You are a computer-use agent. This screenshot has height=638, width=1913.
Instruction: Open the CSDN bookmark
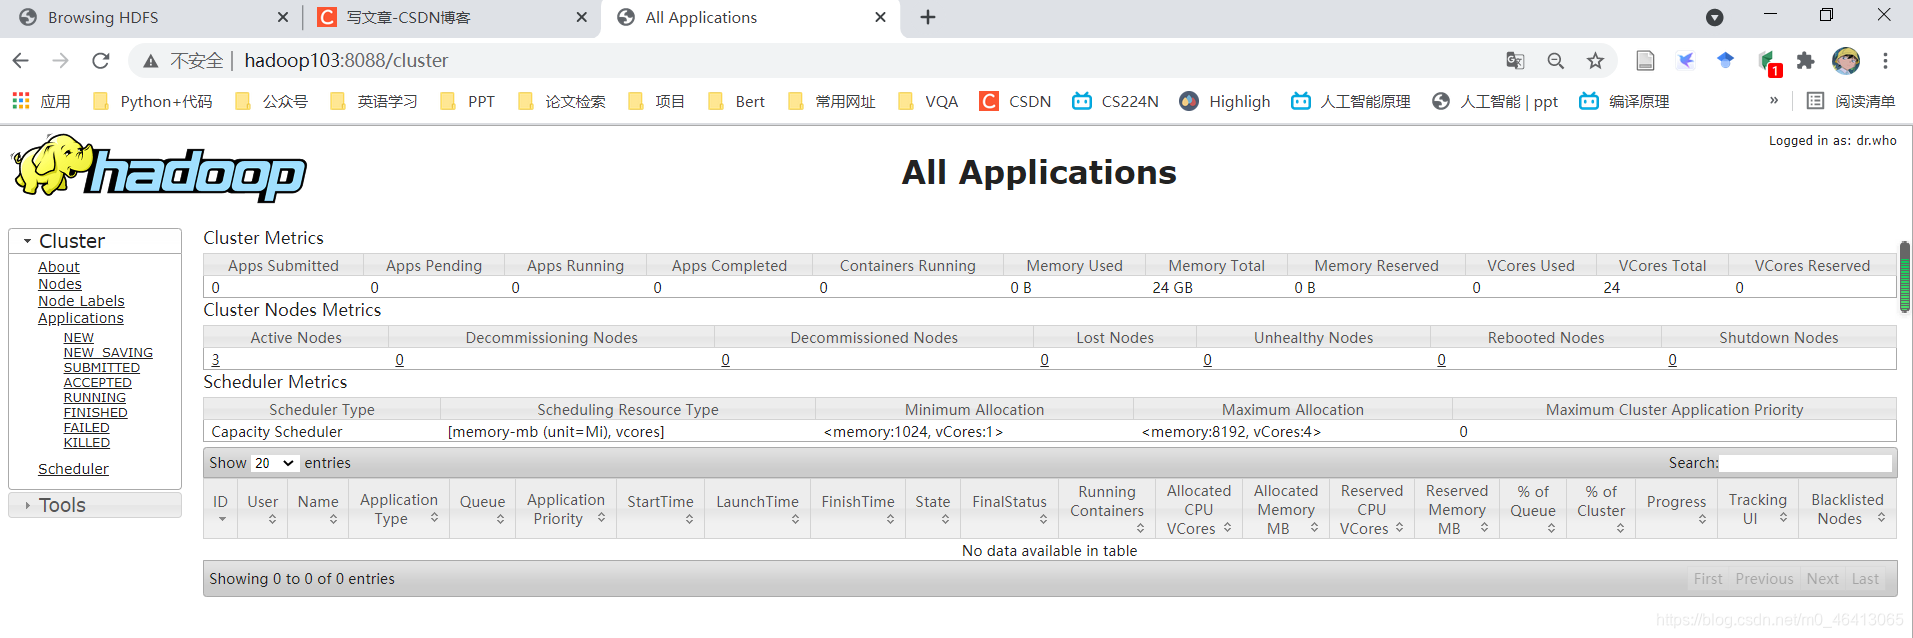point(1015,101)
